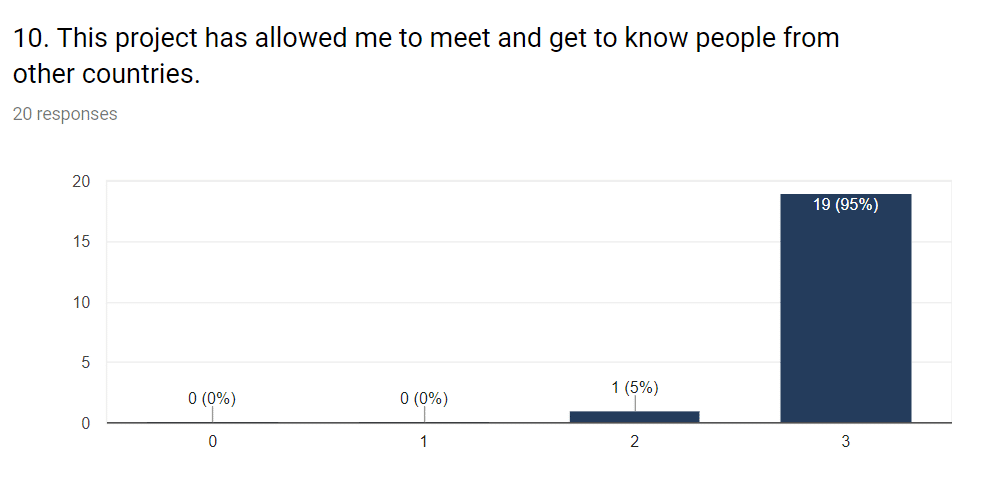Viewport: 982px width, 477px height.
Task: Click the question 10 title text
Action: click(426, 56)
